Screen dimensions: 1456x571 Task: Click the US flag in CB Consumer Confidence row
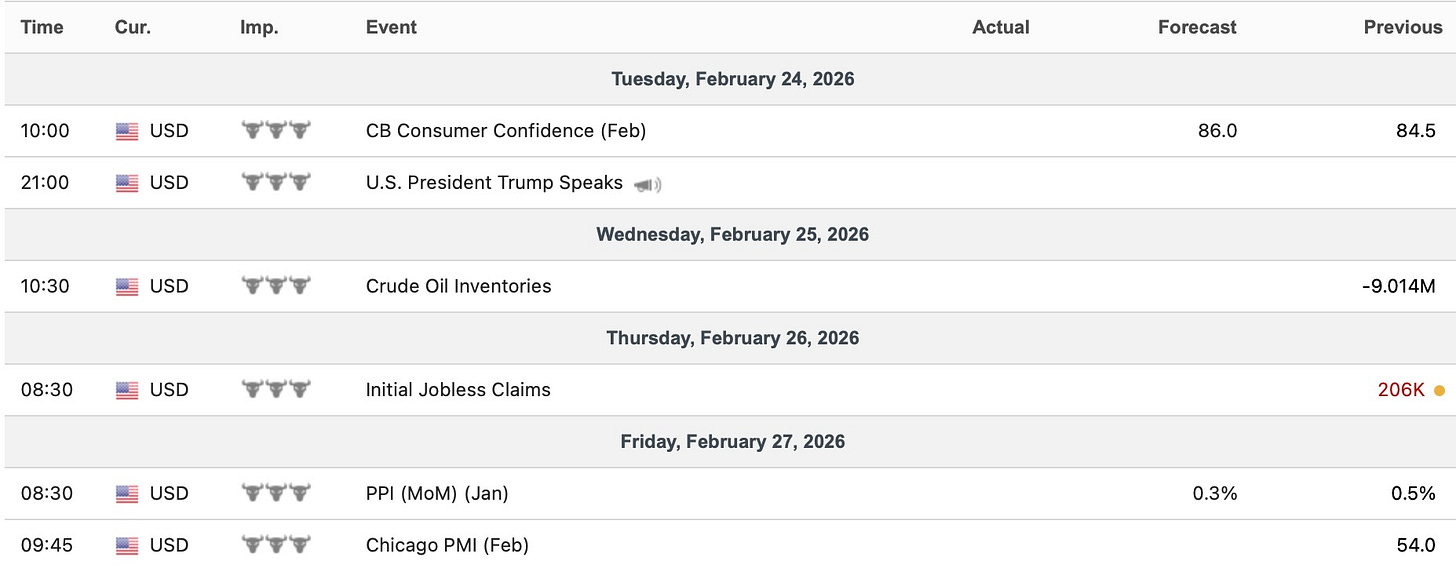(x=127, y=131)
